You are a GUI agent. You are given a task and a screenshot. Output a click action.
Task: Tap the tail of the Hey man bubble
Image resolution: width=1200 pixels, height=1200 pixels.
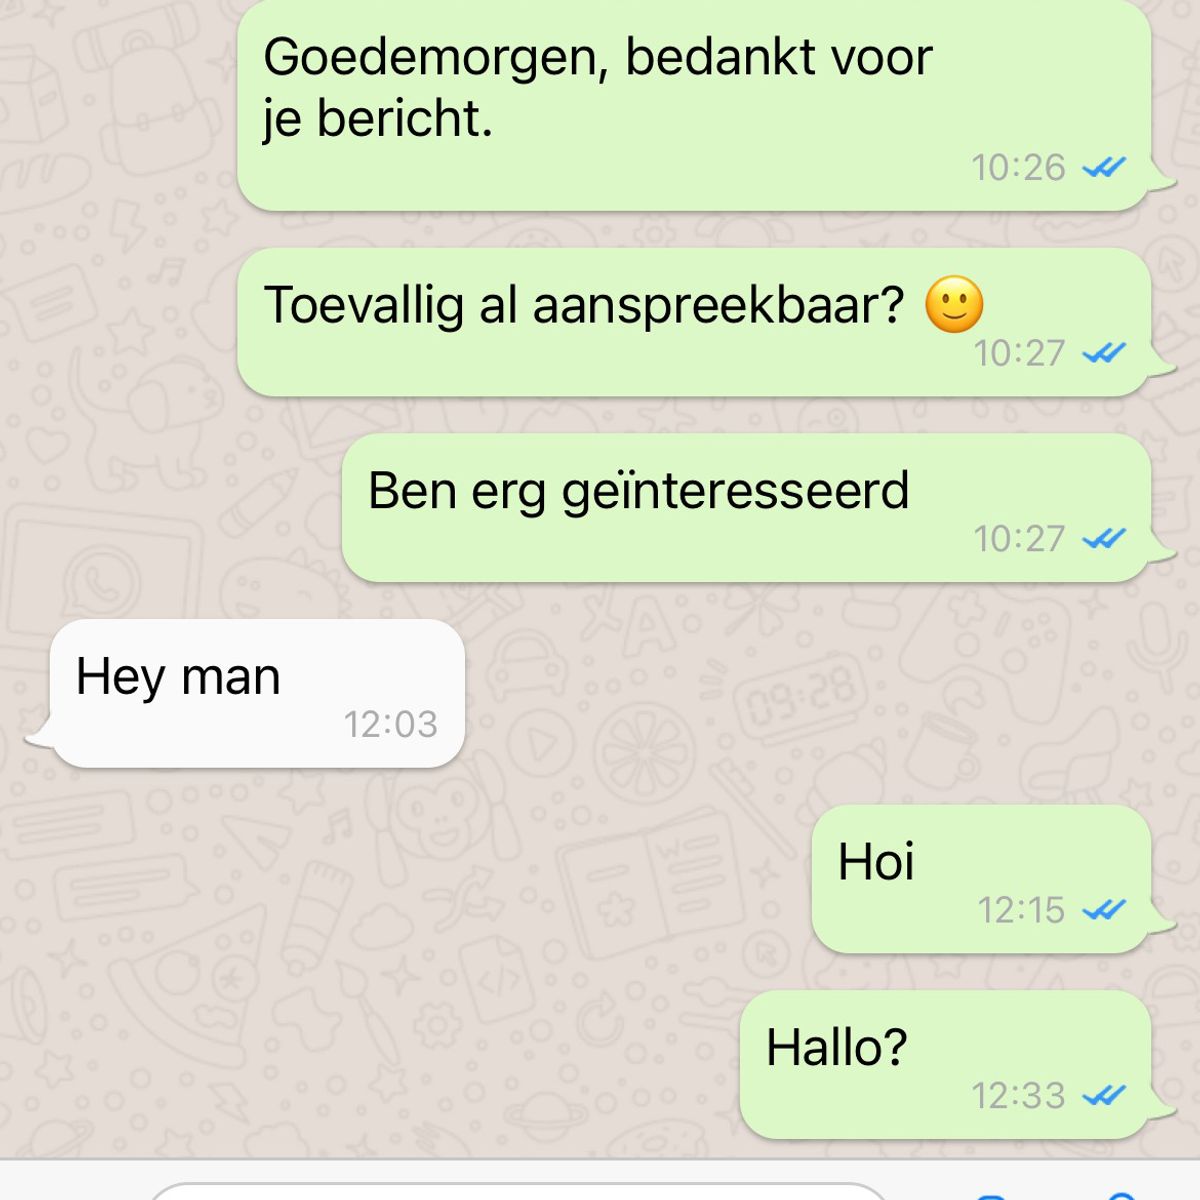(38, 737)
